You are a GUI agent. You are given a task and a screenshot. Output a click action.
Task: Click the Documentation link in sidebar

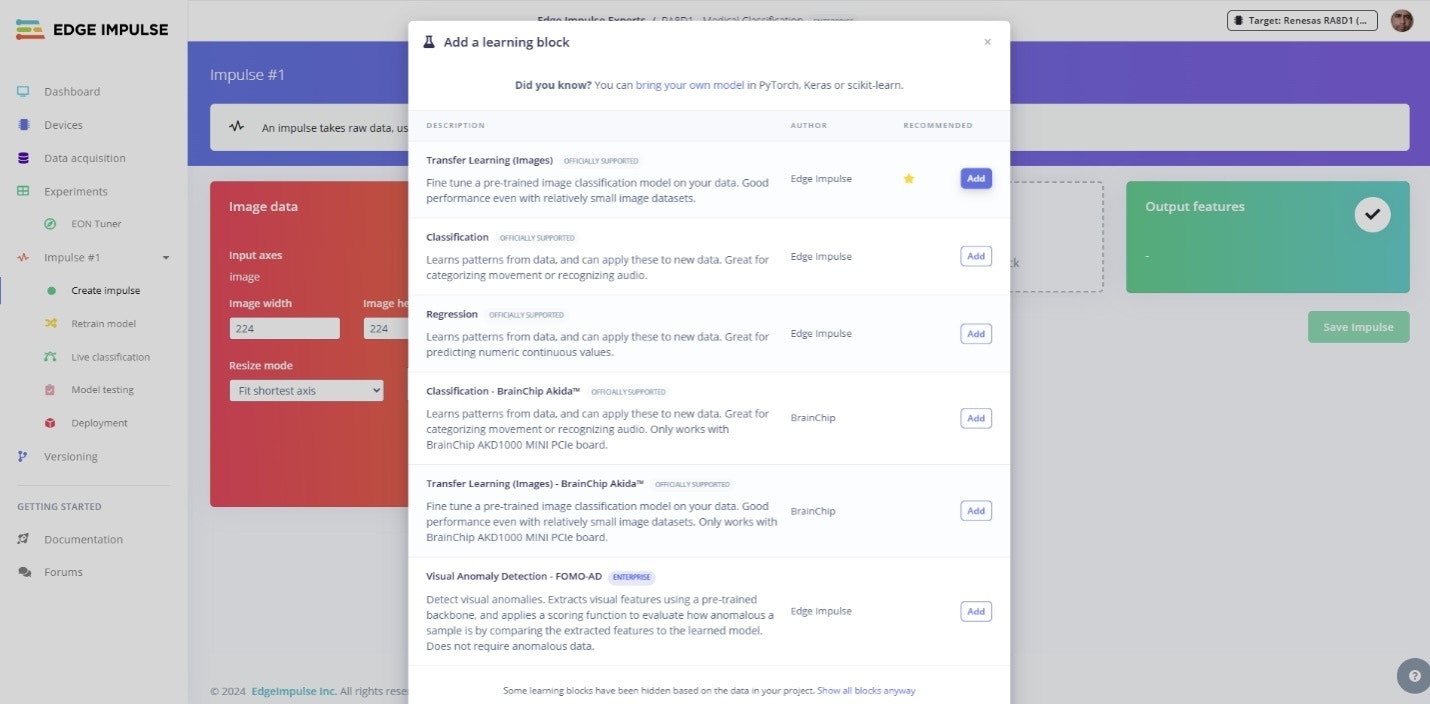pyautogui.click(x=83, y=539)
